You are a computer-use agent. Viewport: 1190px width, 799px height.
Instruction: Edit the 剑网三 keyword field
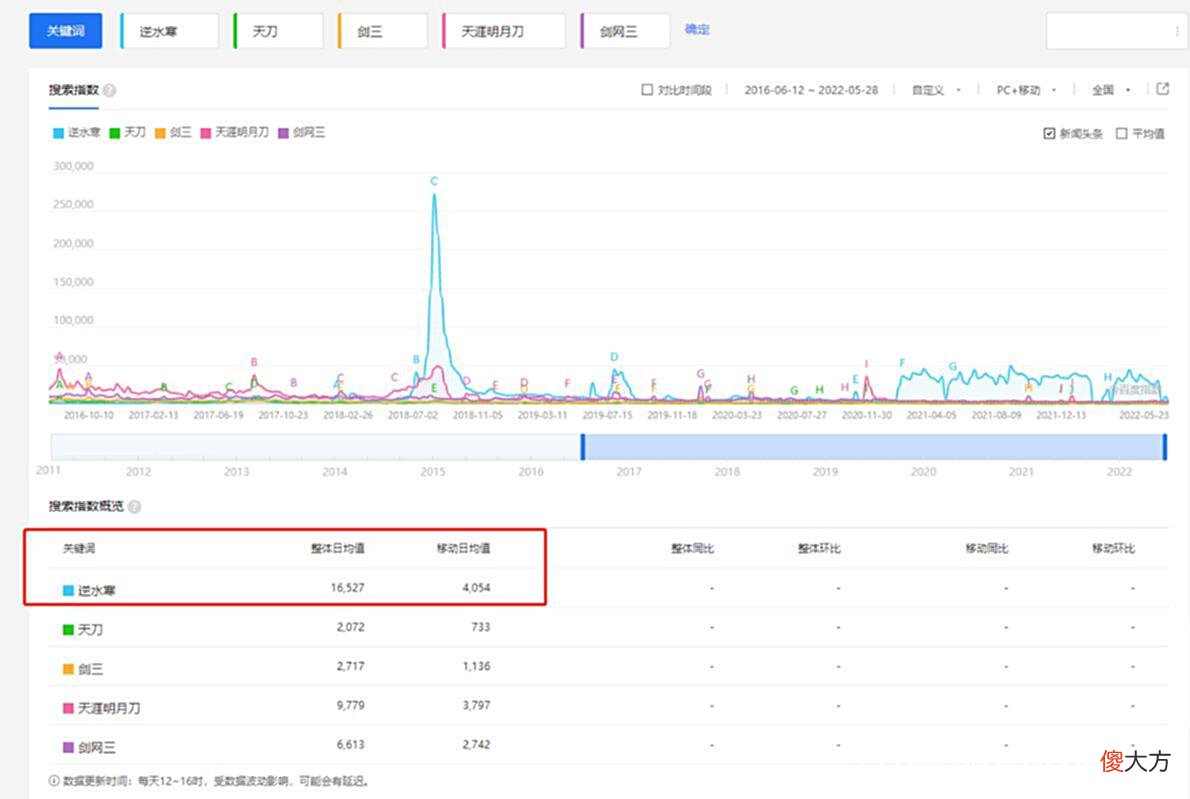coord(625,31)
